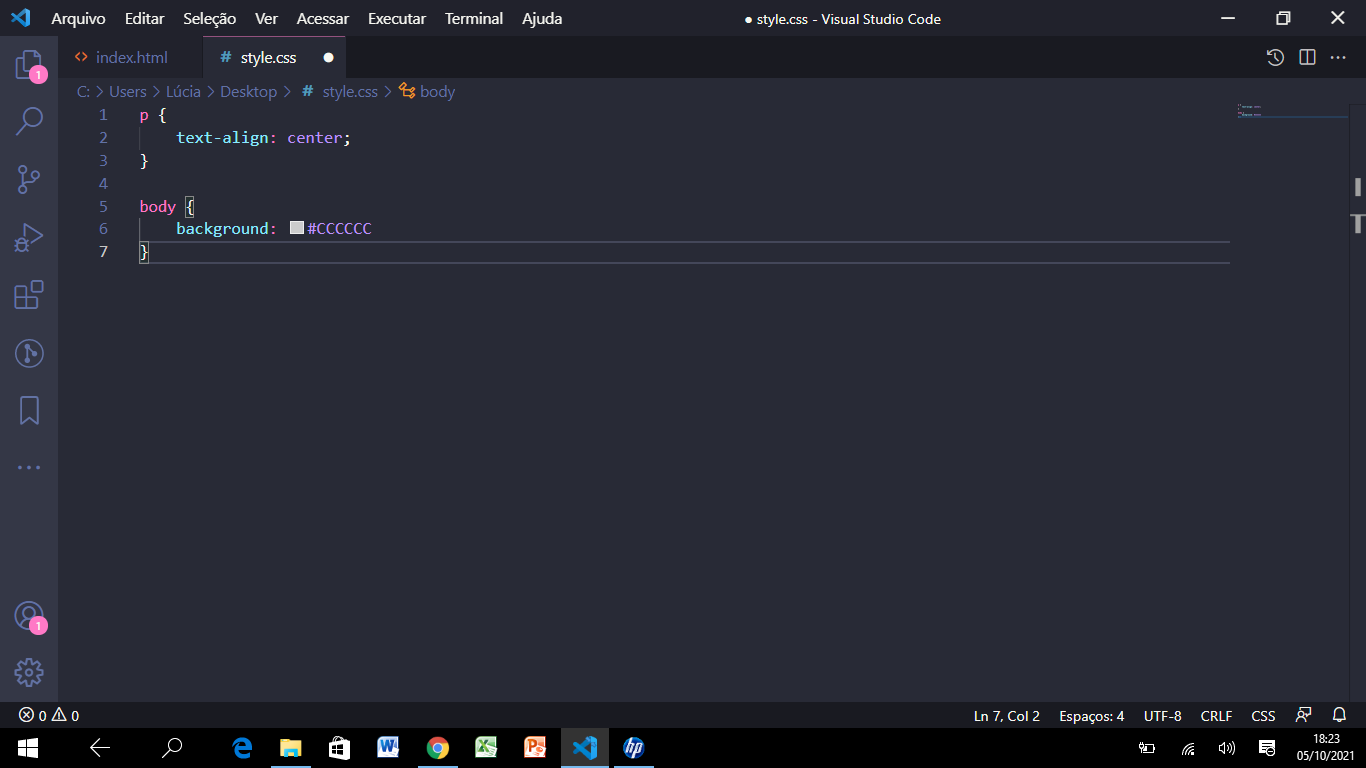The height and width of the screenshot is (768, 1366).
Task: Select the style.css tab
Action: (x=274, y=58)
